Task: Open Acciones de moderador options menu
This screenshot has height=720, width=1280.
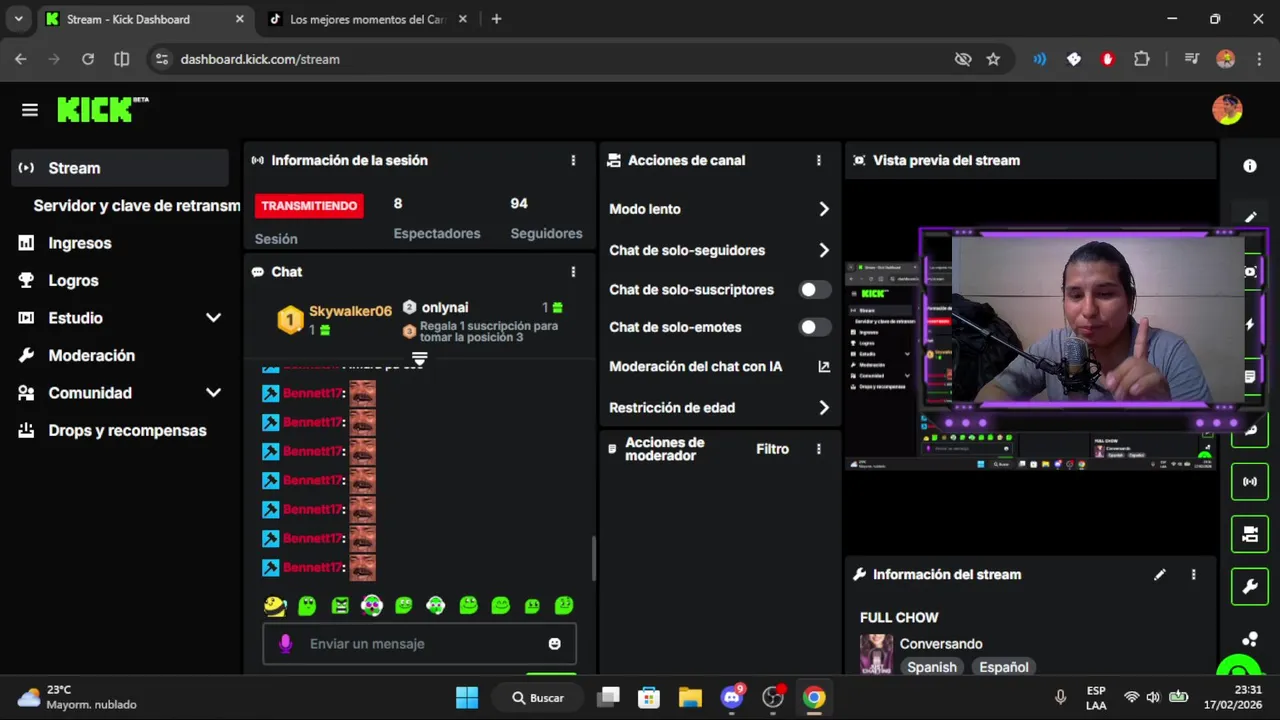Action: [x=819, y=449]
